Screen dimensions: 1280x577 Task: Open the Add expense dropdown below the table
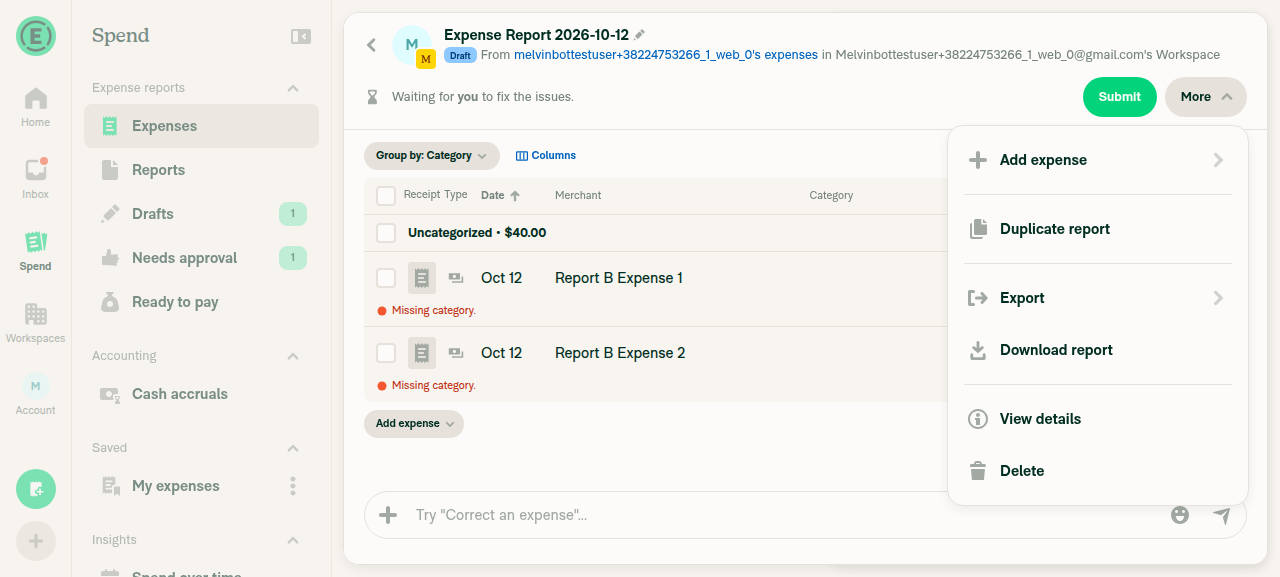[414, 424]
